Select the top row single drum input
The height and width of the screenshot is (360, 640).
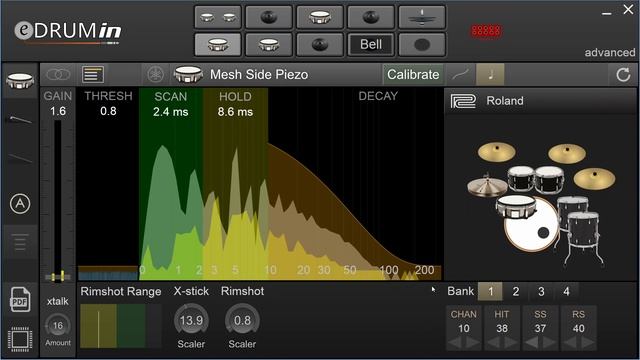tap(320, 17)
